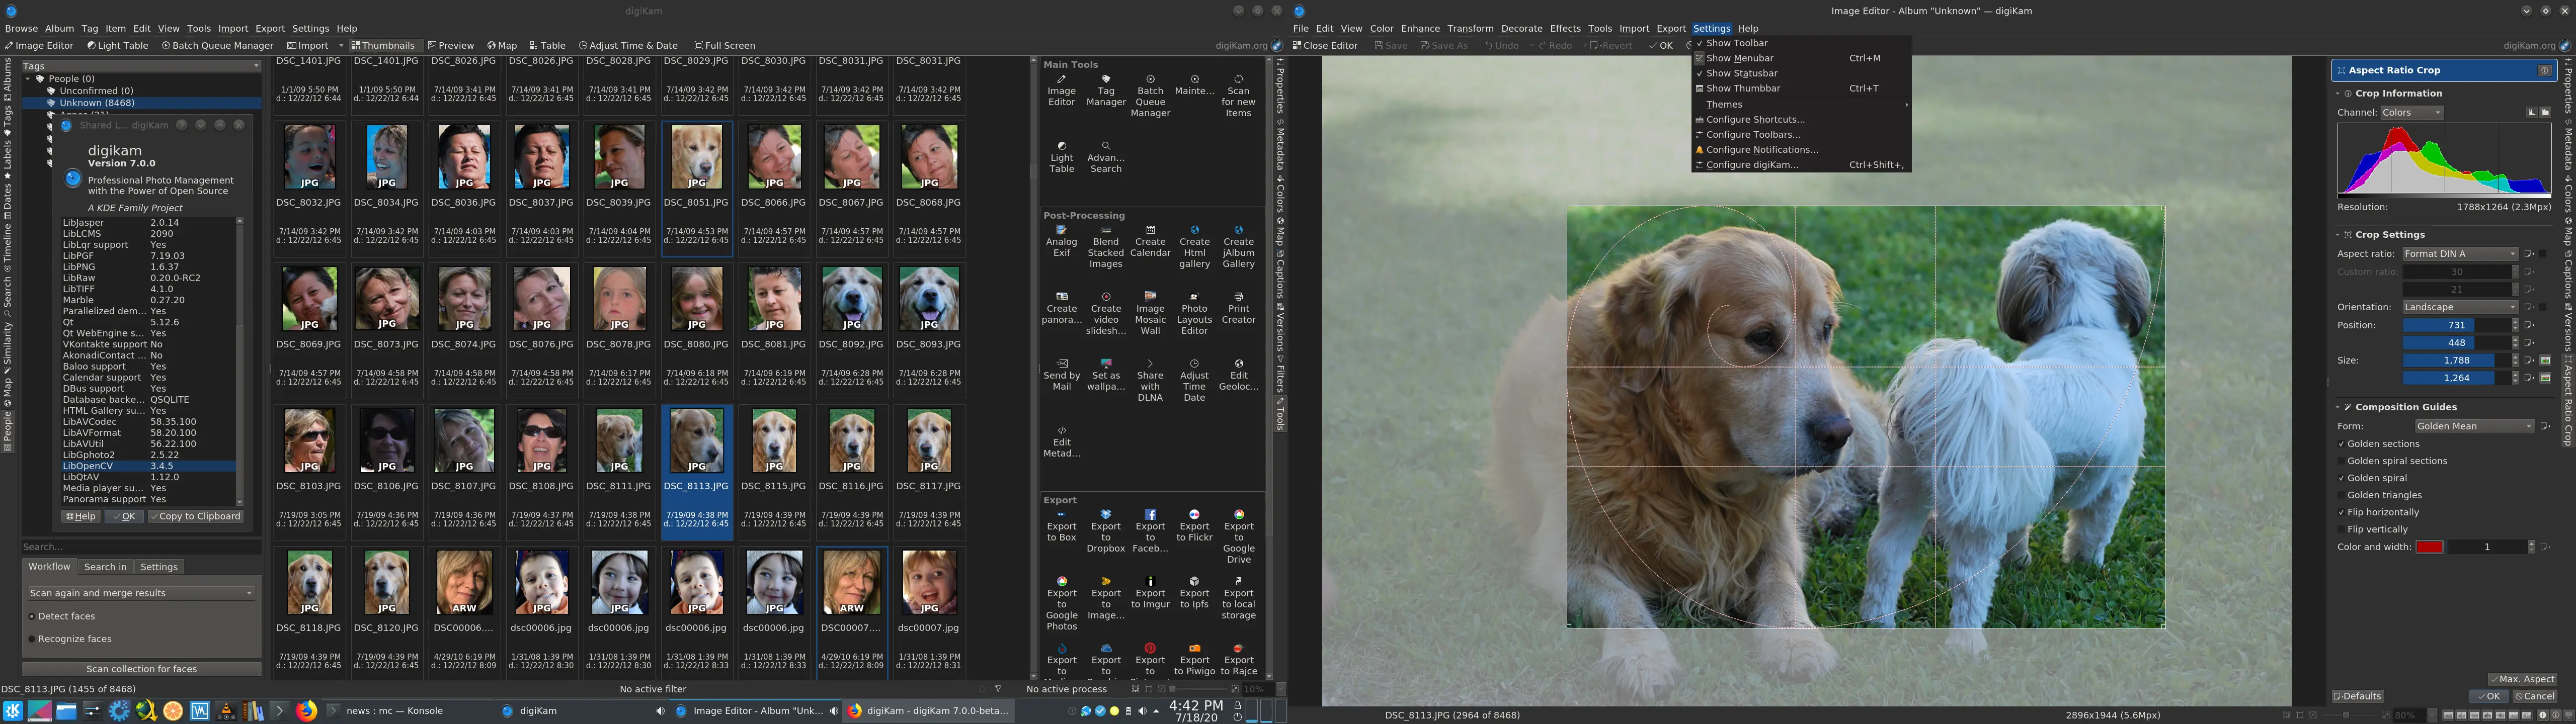Click Copy to Clipboard in the About dialog
Viewport: 2576px width, 724px height.
(x=196, y=515)
